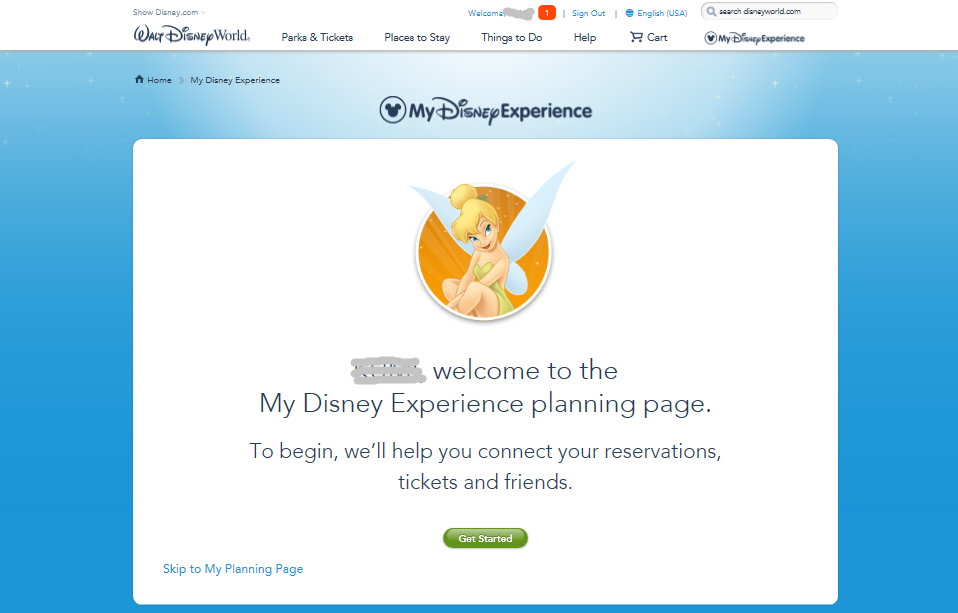Image resolution: width=958 pixels, height=613 pixels.
Task: Click the Welcome user name link
Action: (500, 13)
